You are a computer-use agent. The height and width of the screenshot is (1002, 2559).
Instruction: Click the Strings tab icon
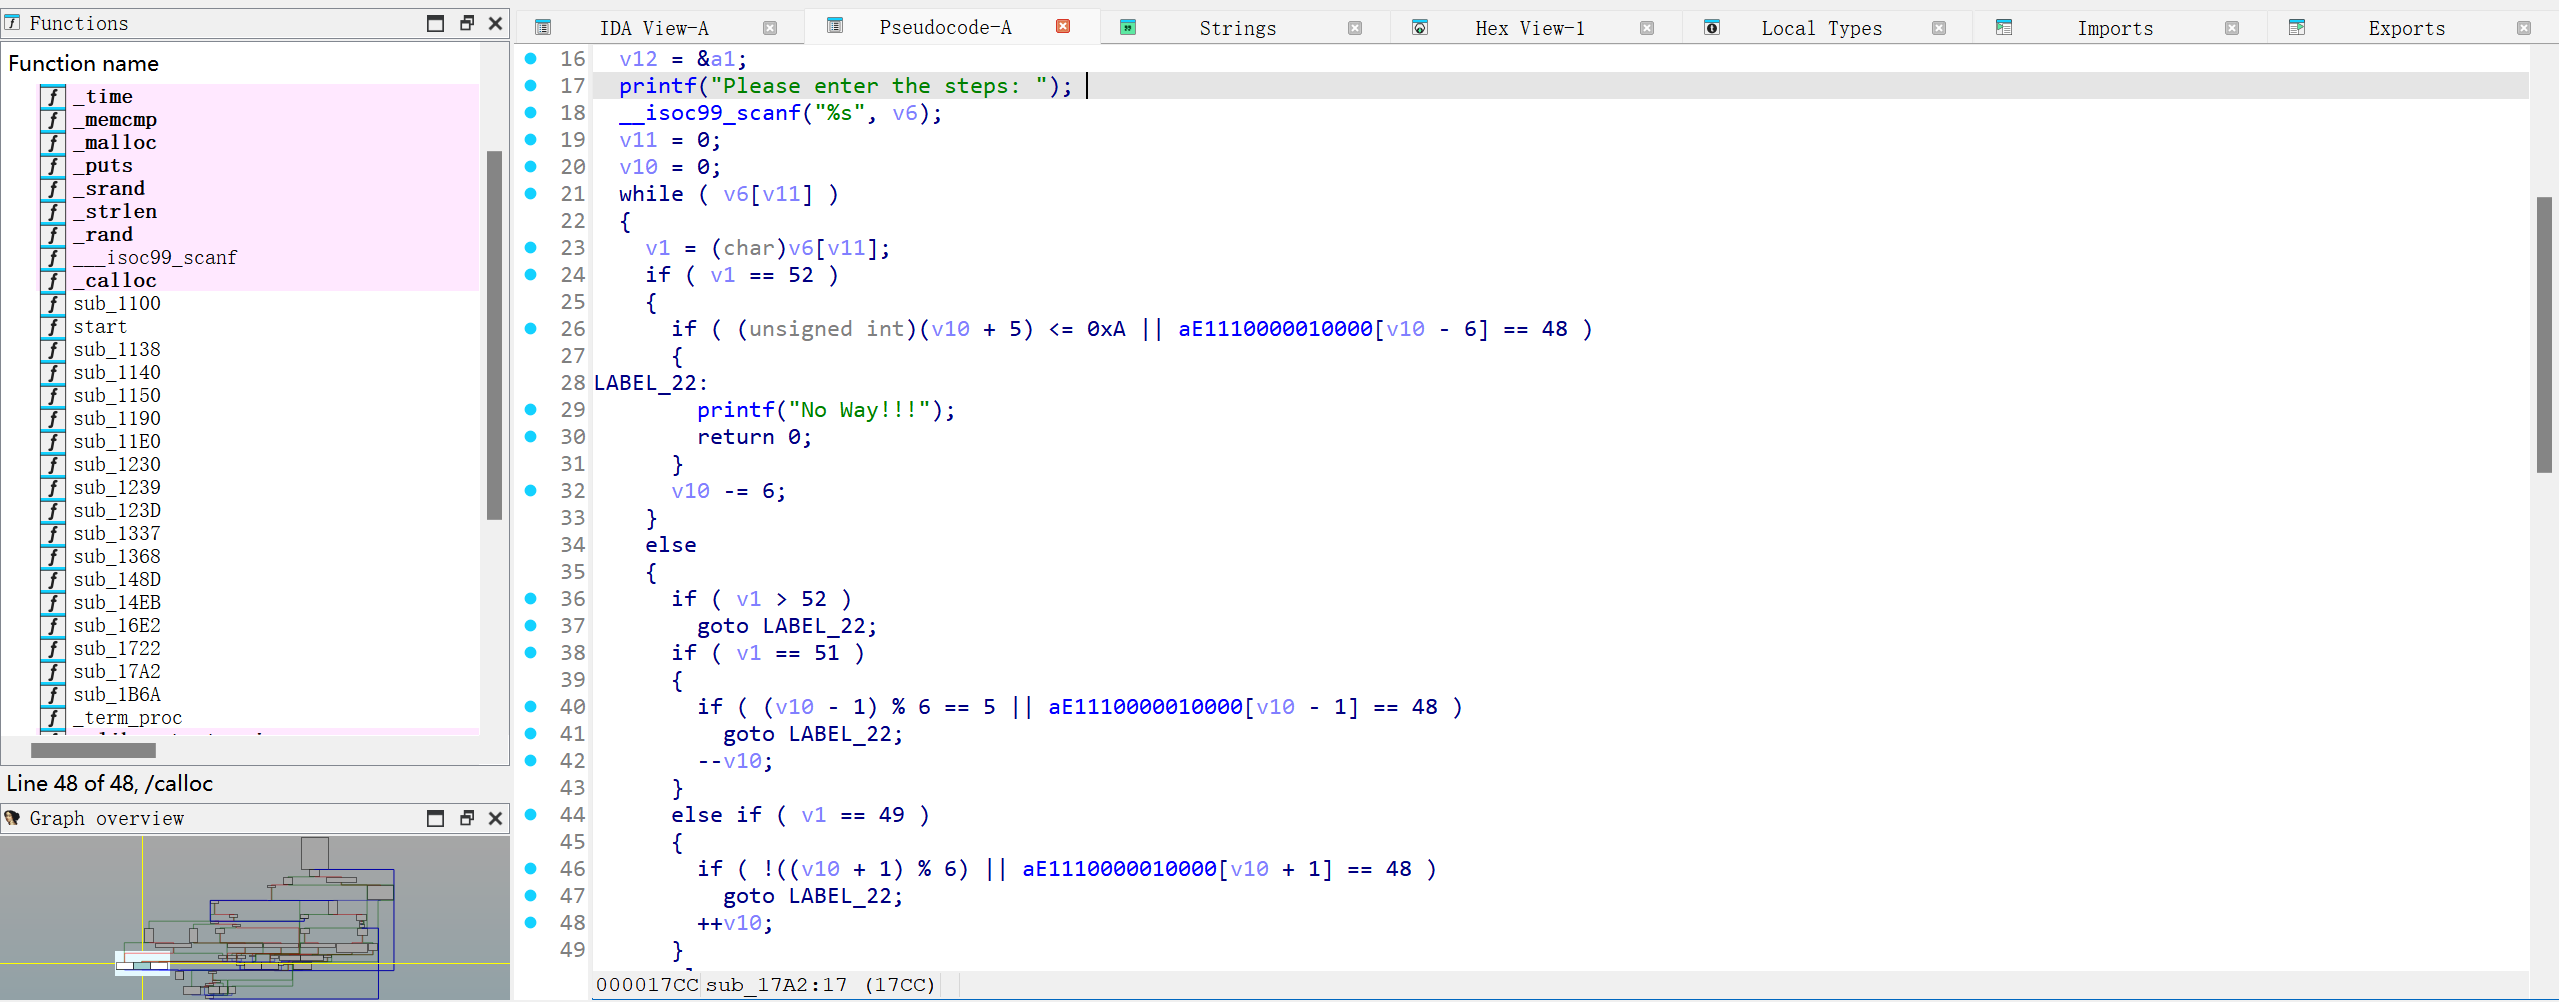(1127, 27)
